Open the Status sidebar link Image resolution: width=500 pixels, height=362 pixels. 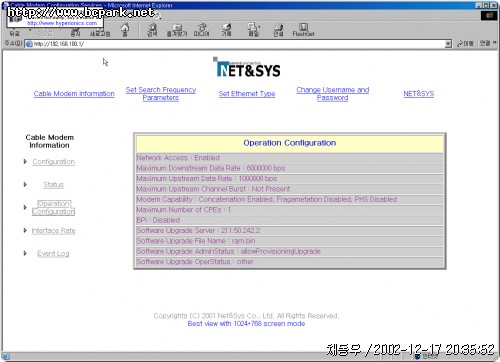click(x=53, y=185)
